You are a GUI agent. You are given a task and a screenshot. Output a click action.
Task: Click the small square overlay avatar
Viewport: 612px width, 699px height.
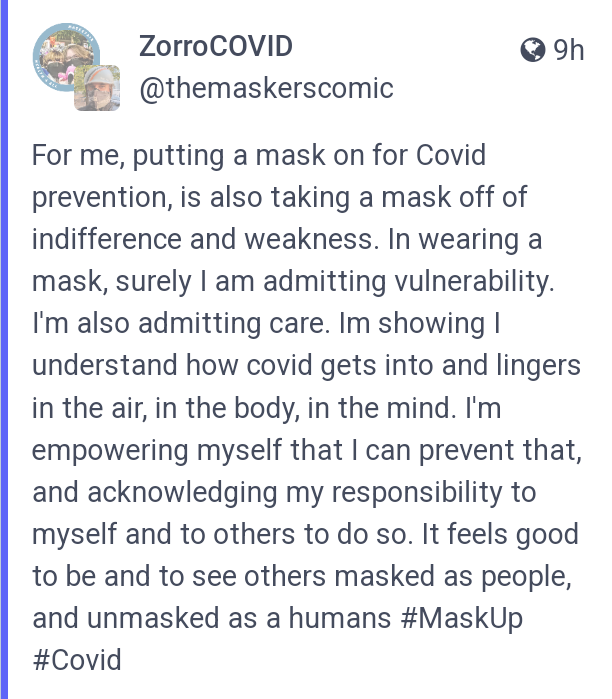(x=97, y=88)
